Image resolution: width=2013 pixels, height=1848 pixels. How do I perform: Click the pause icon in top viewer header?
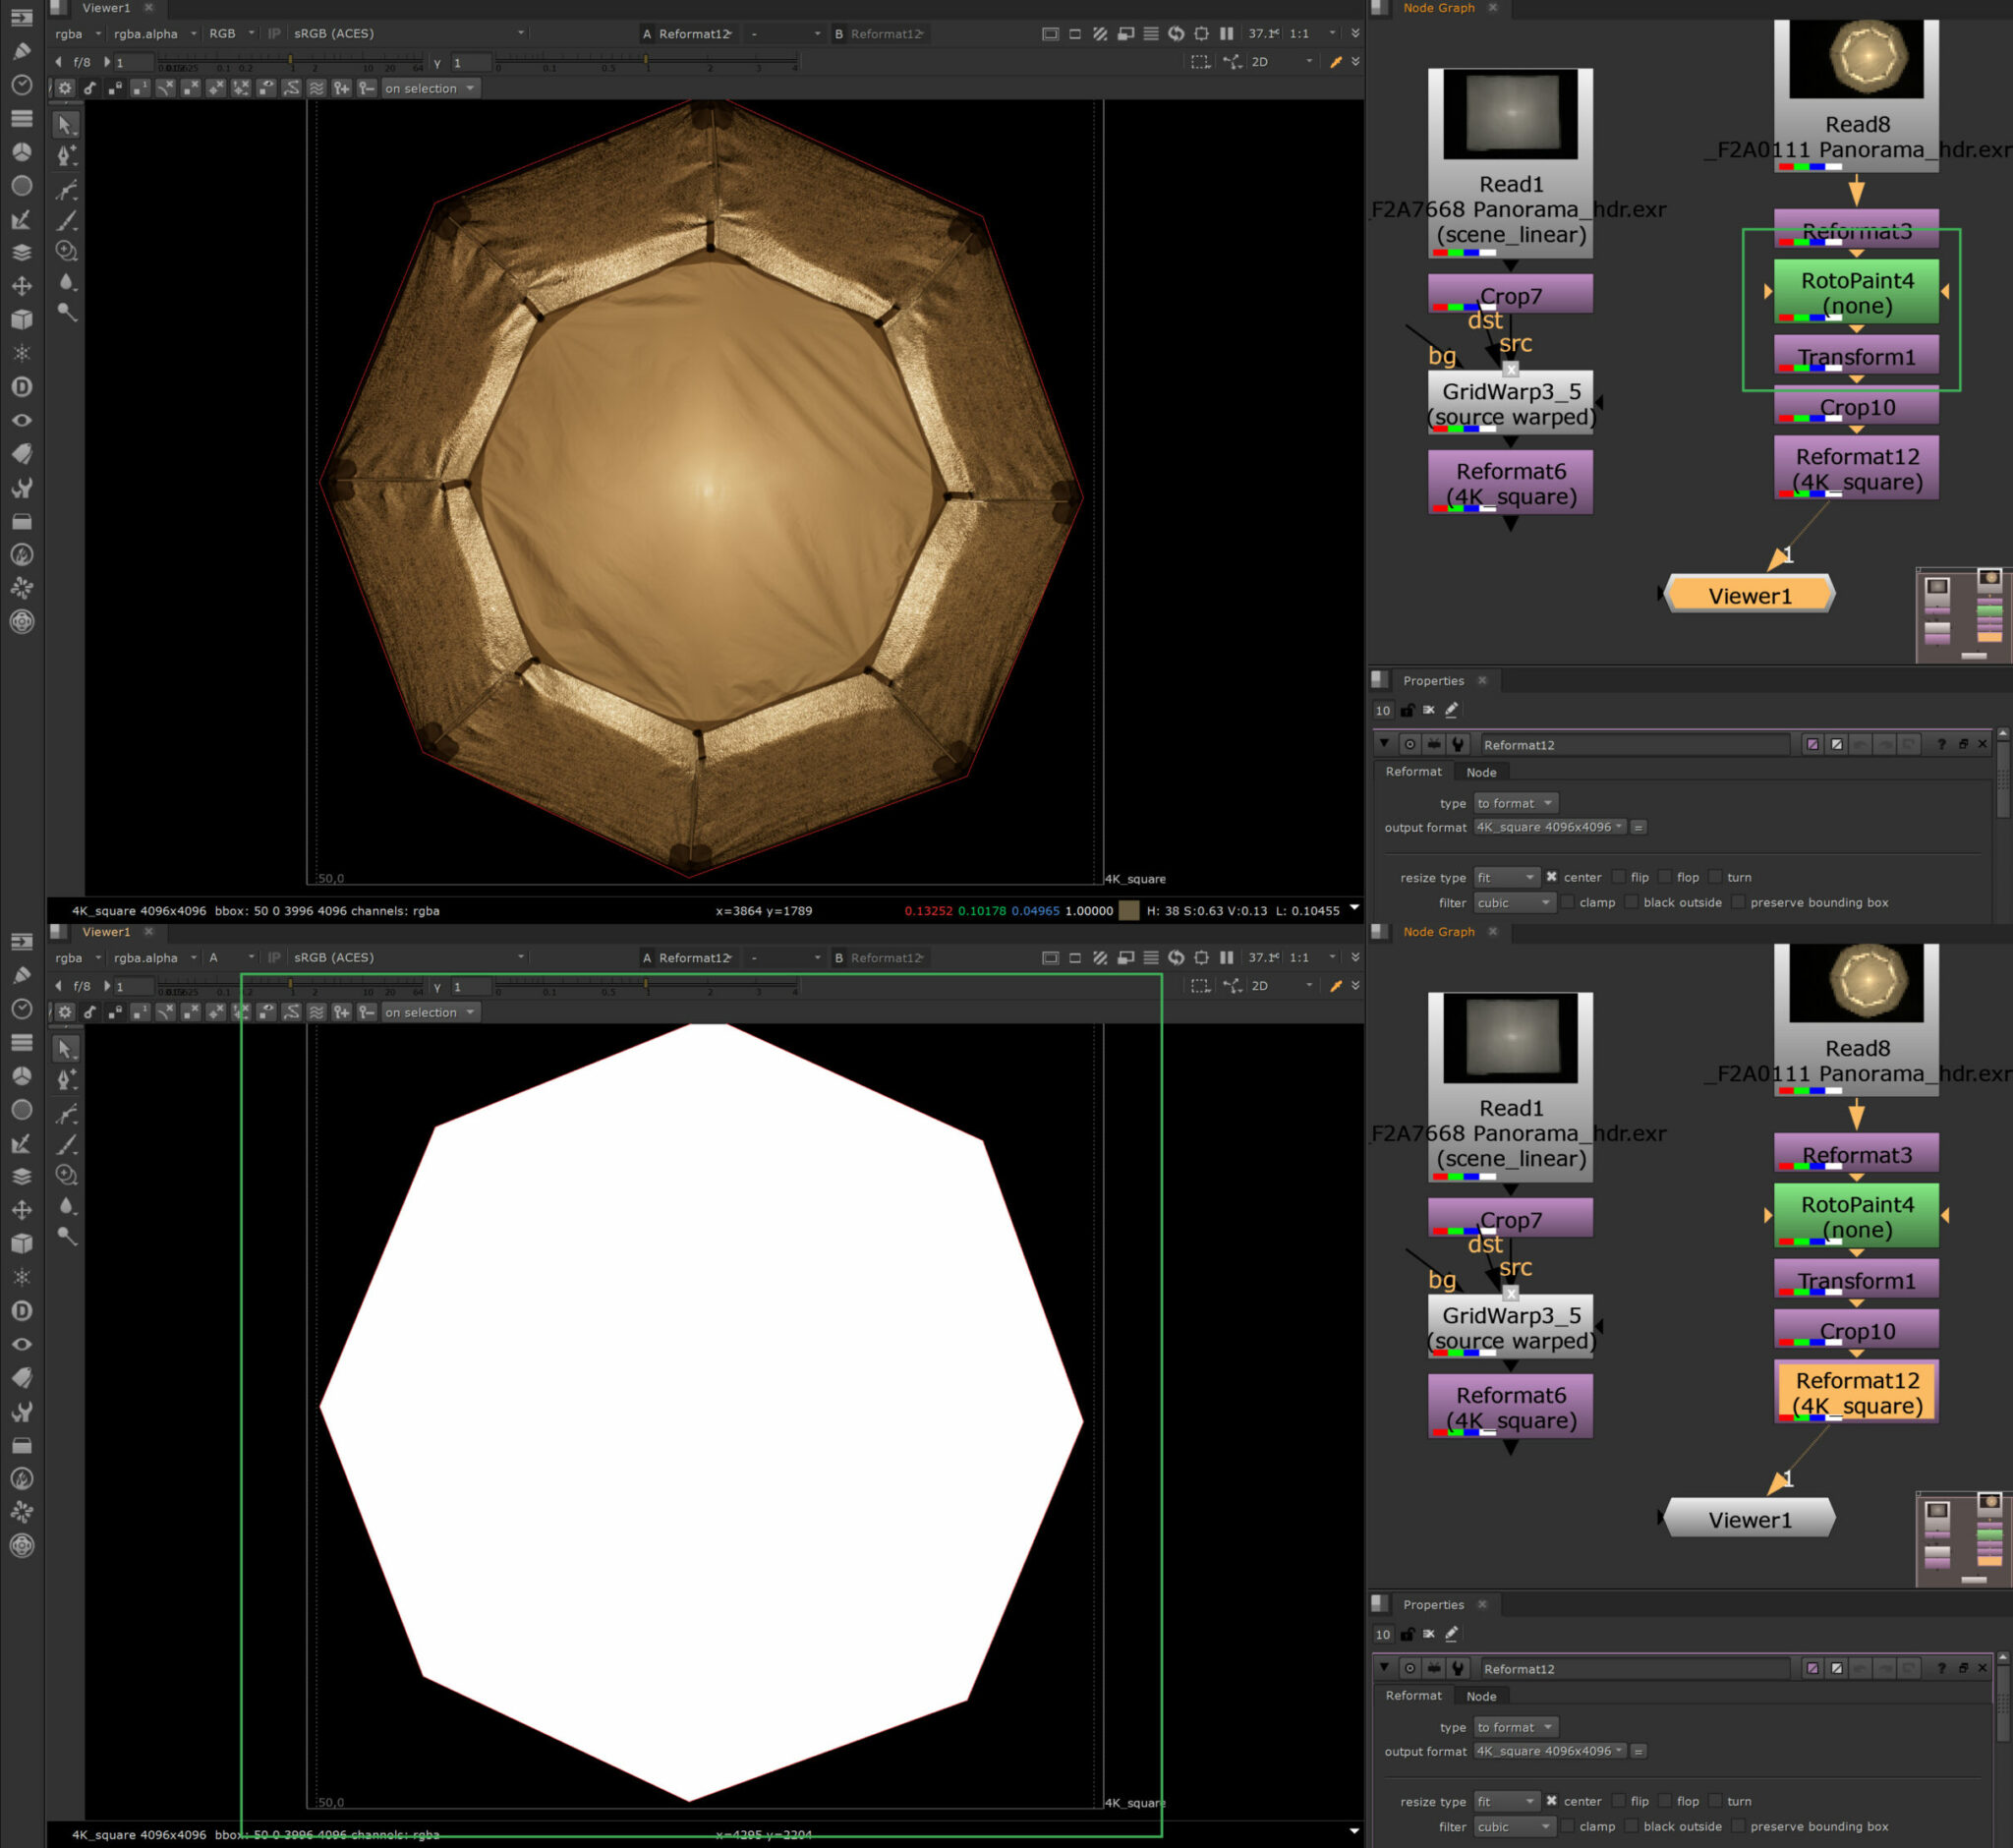1226,34
